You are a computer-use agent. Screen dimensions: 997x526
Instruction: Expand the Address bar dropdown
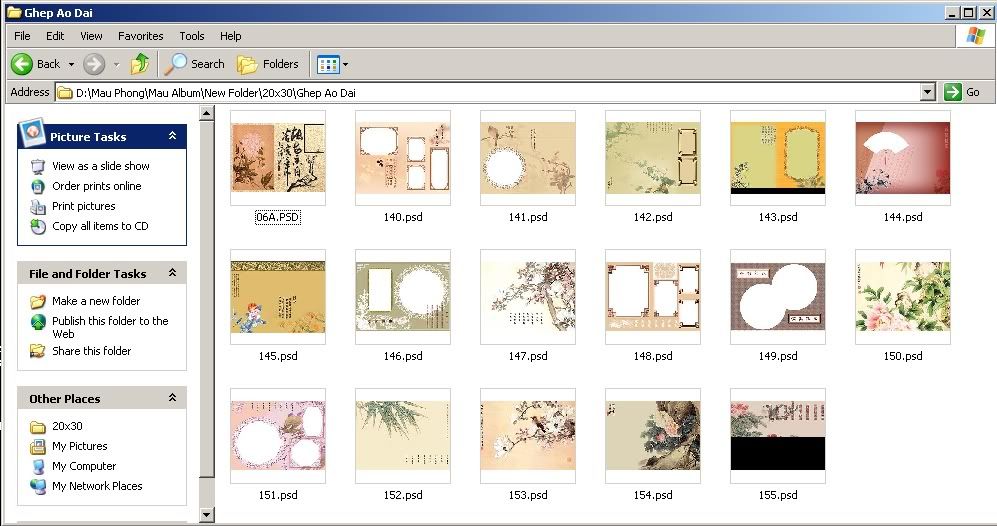point(928,92)
